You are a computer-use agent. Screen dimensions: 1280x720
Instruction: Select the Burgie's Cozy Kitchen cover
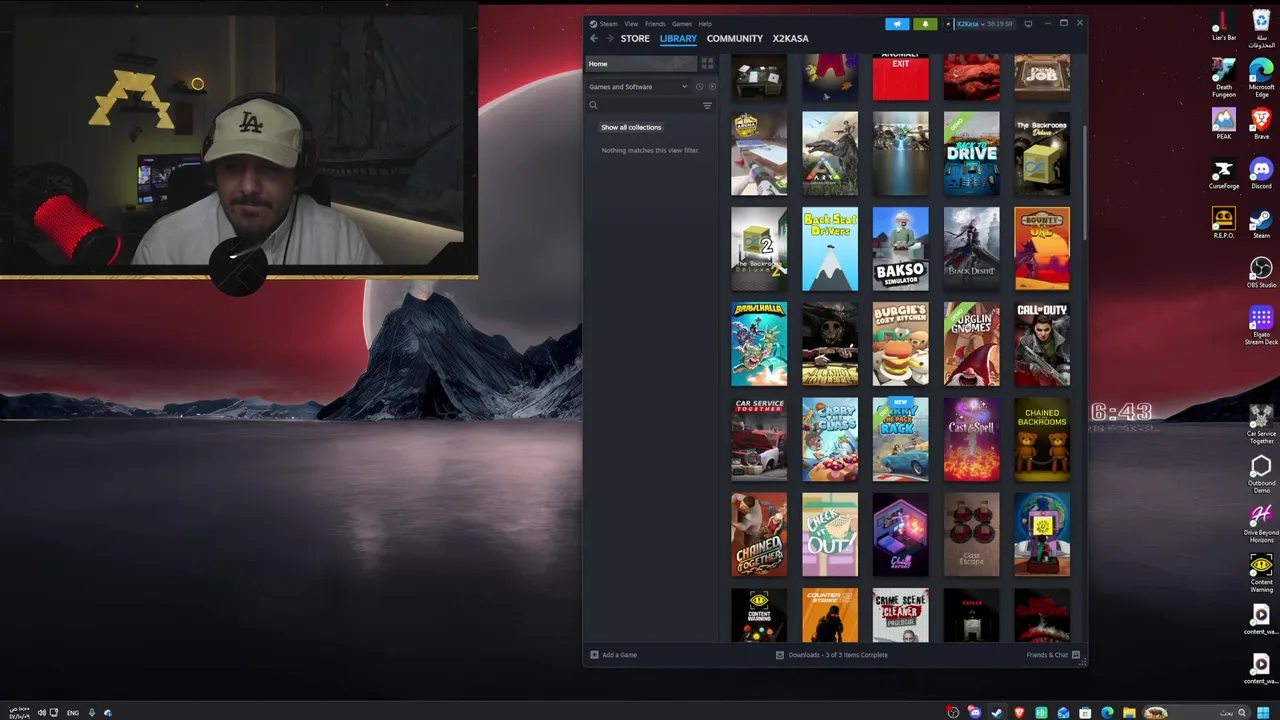click(900, 344)
